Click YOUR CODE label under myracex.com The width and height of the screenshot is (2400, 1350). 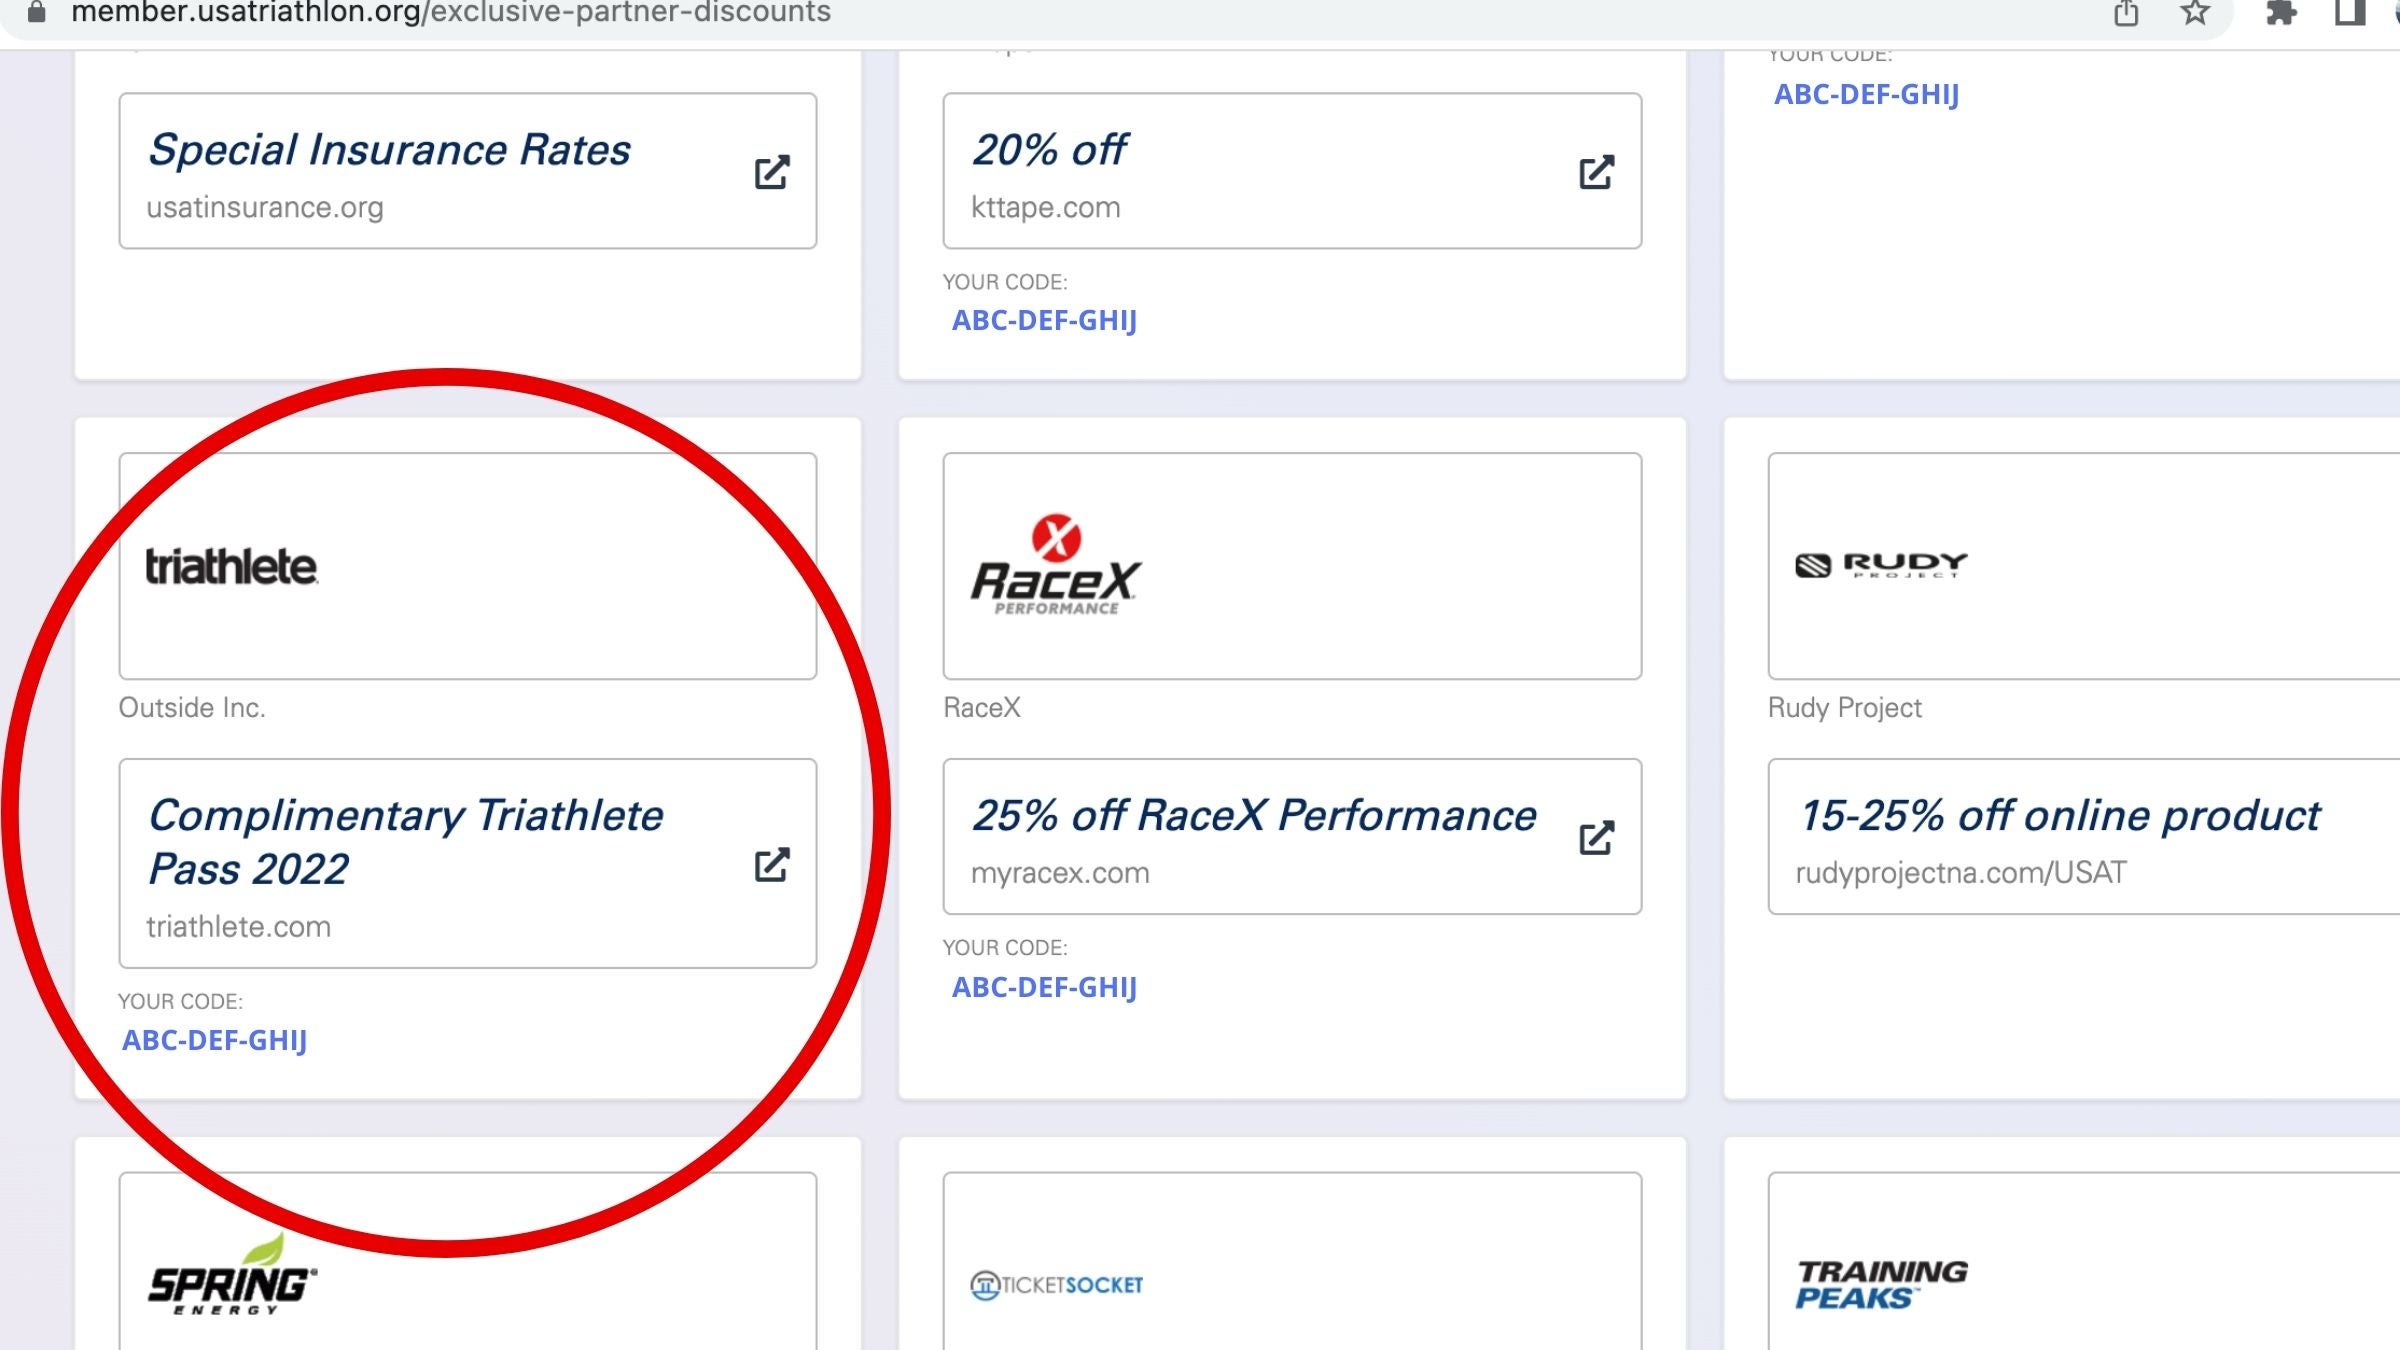pyautogui.click(x=1005, y=947)
